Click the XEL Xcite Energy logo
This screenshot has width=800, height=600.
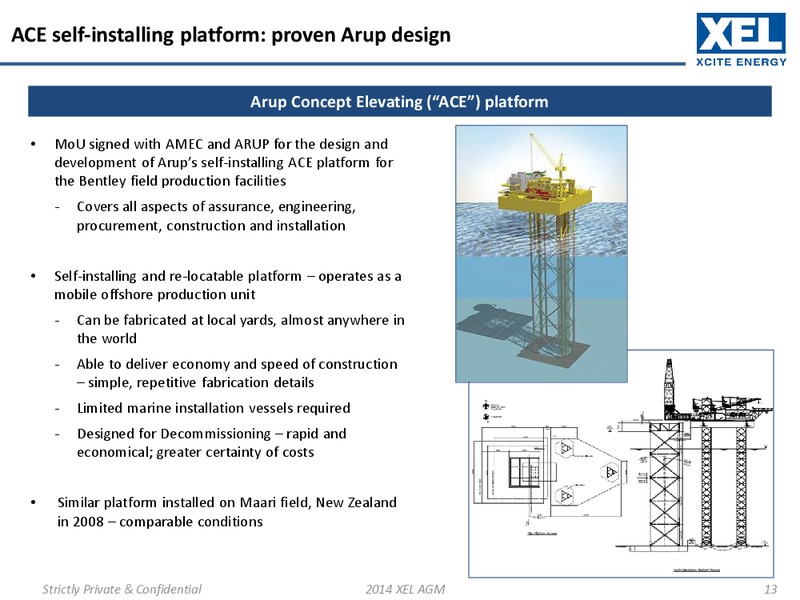click(741, 40)
